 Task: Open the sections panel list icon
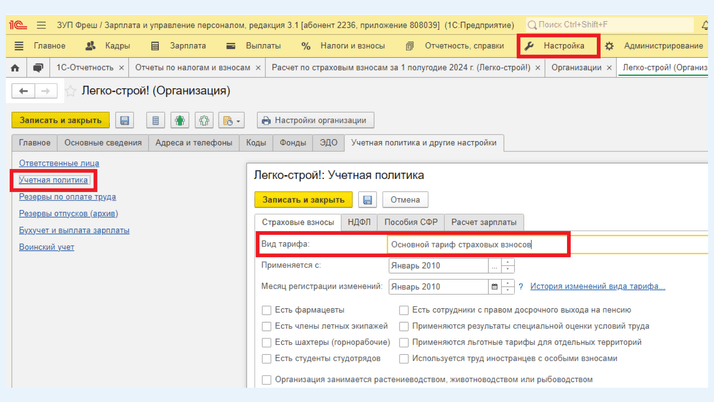coord(19,46)
